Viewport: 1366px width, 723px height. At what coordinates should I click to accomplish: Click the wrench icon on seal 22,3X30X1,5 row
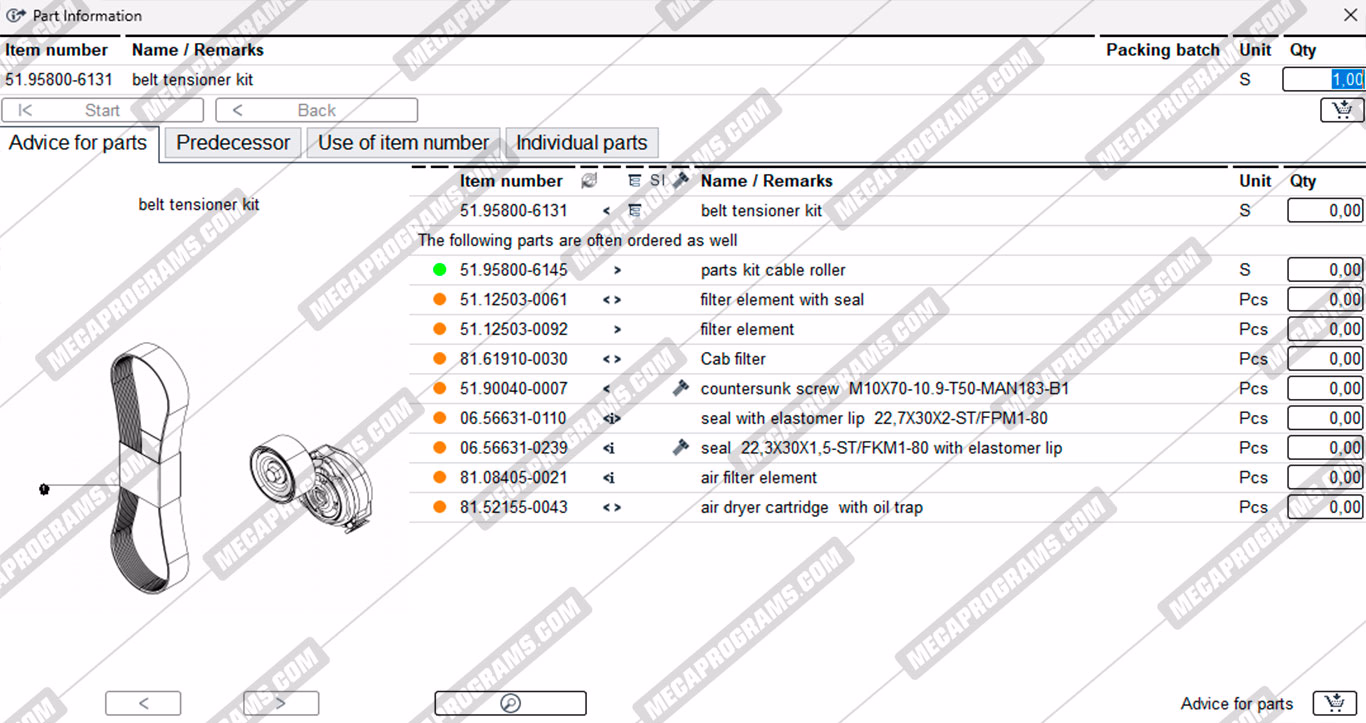pos(681,448)
